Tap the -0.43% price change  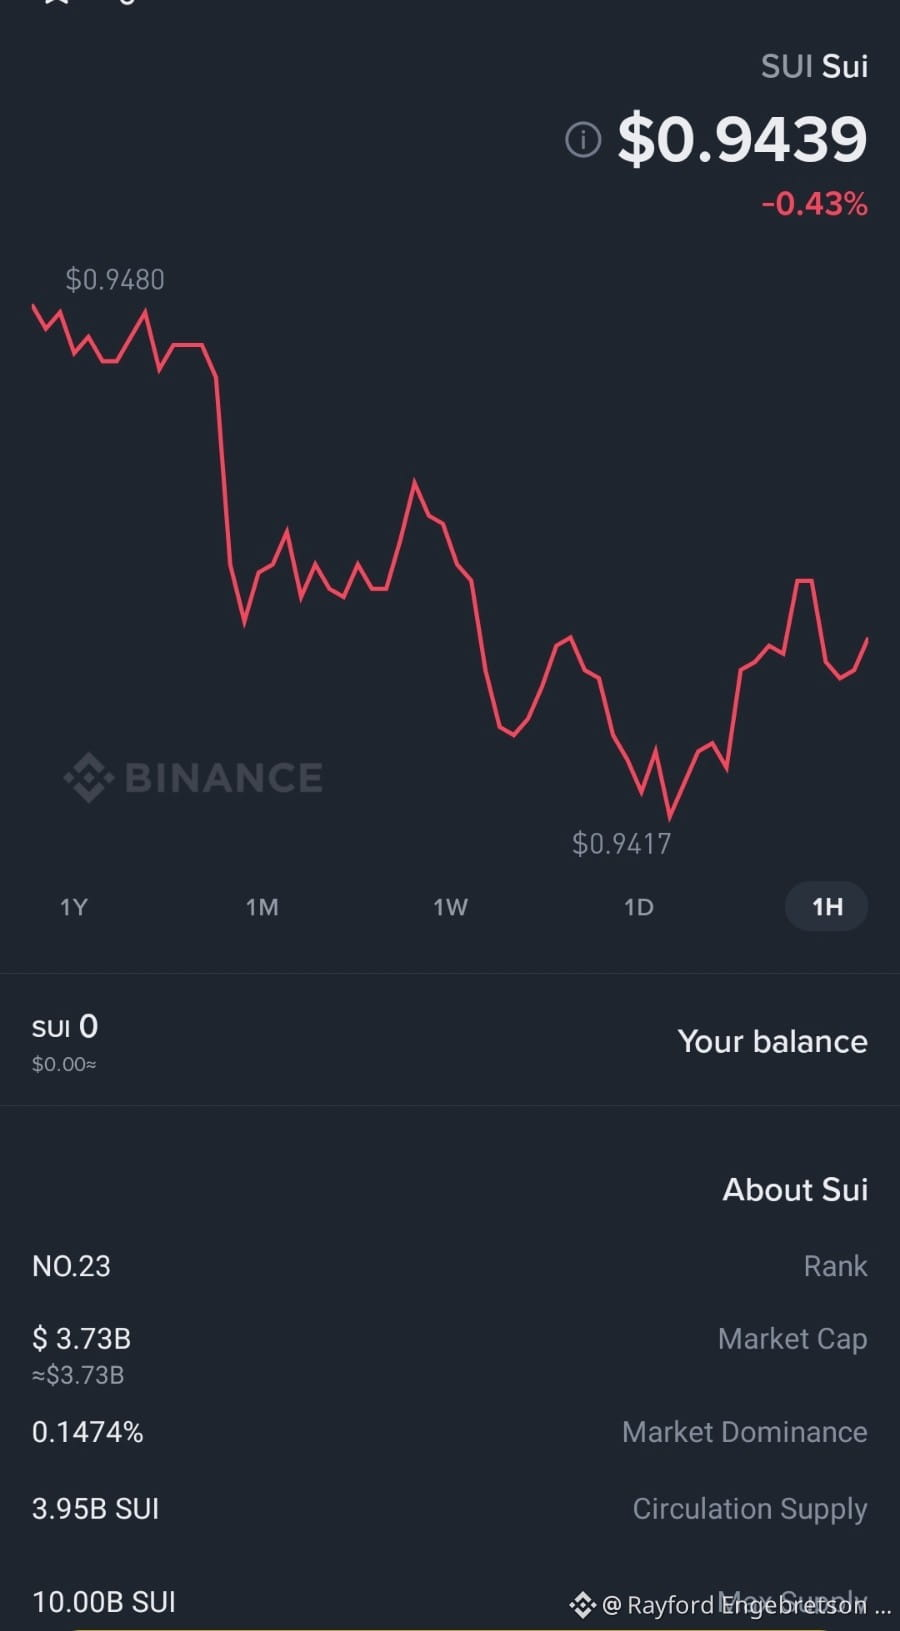[814, 204]
